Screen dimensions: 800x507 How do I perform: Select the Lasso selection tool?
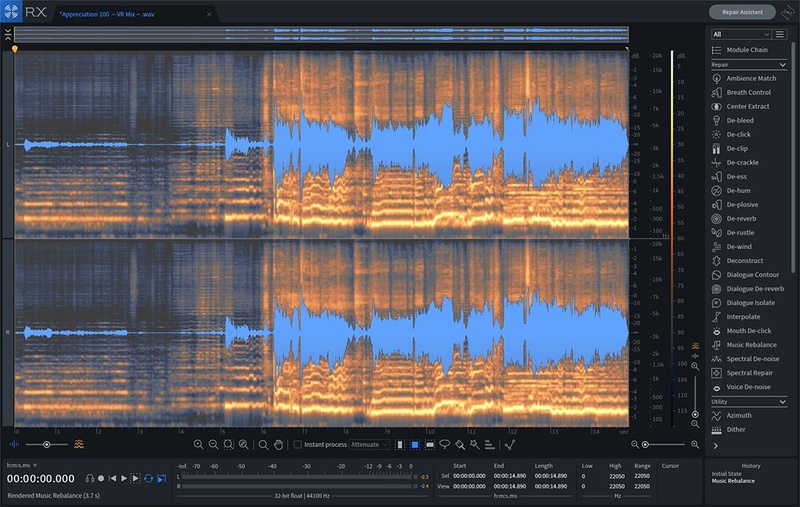[445, 444]
